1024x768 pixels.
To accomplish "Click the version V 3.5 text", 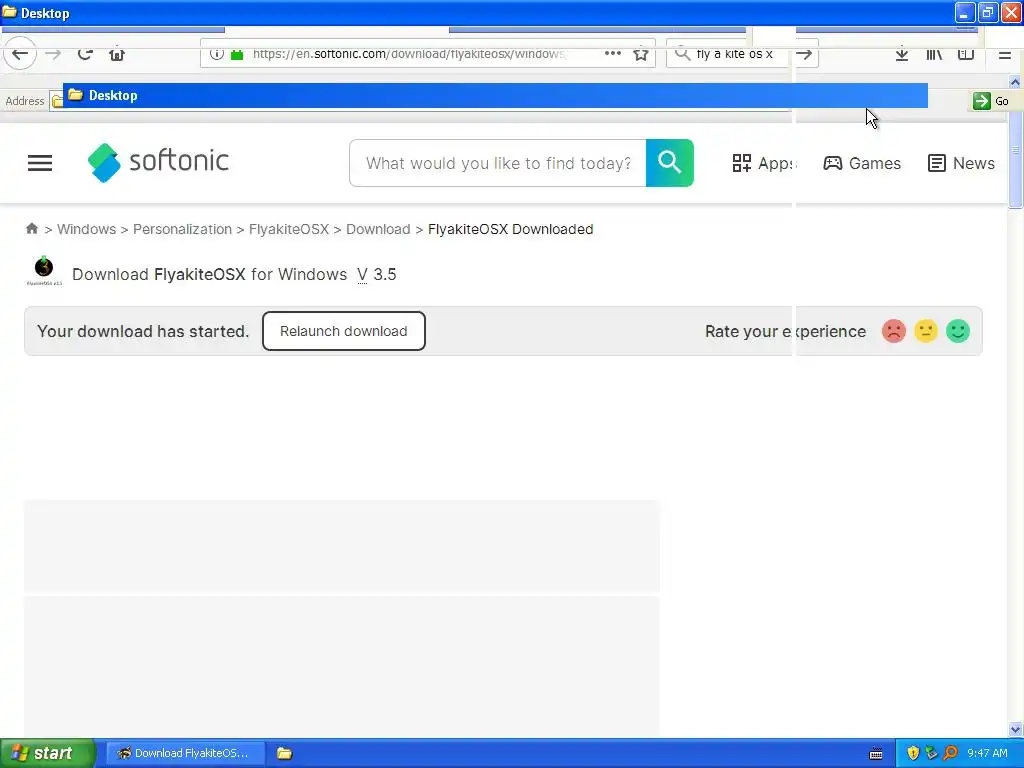I will pos(377,274).
